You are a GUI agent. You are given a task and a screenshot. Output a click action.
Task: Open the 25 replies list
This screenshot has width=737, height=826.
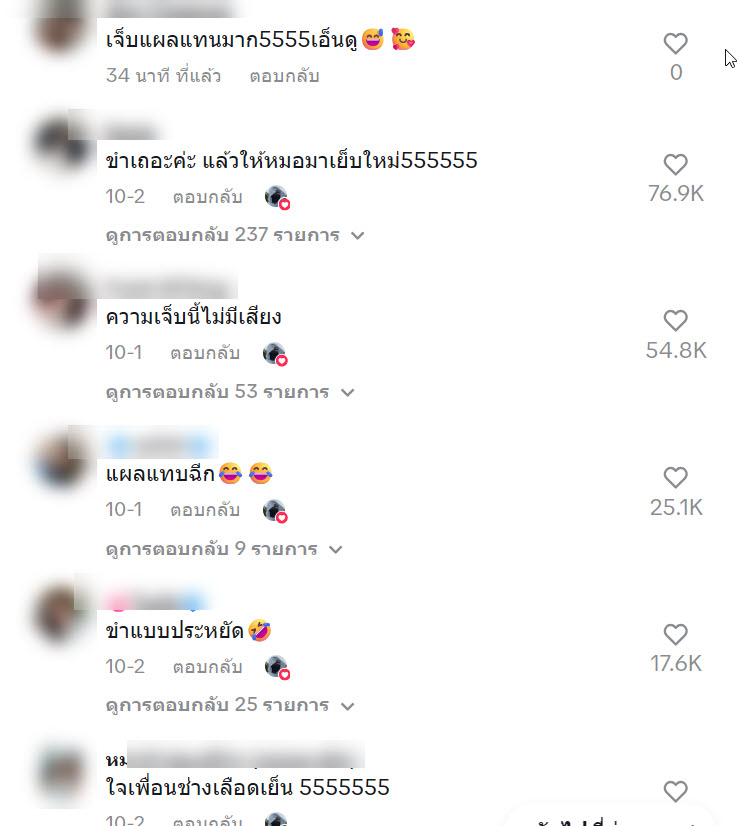tap(230, 705)
